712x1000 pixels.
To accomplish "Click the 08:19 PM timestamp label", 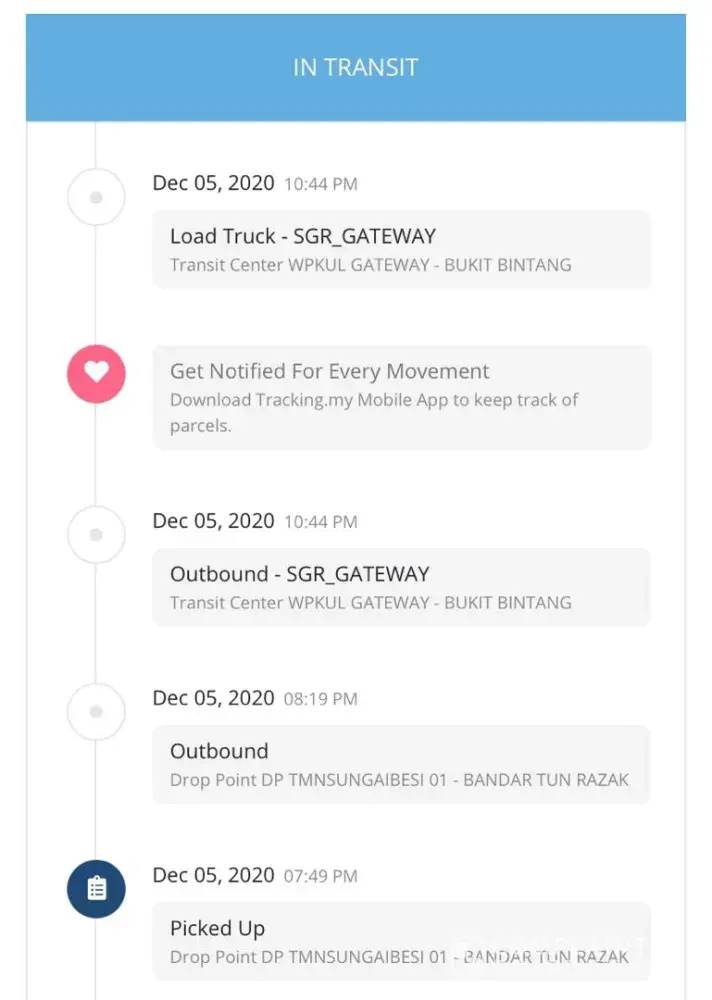I will click(320, 699).
